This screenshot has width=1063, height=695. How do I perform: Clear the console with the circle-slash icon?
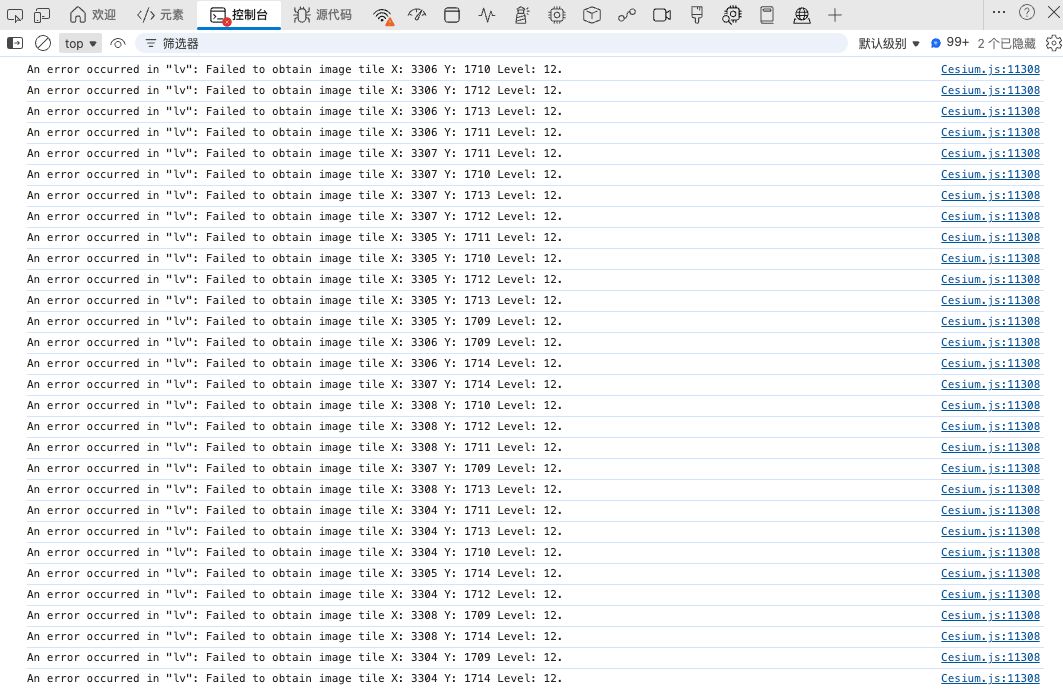pyautogui.click(x=43, y=43)
